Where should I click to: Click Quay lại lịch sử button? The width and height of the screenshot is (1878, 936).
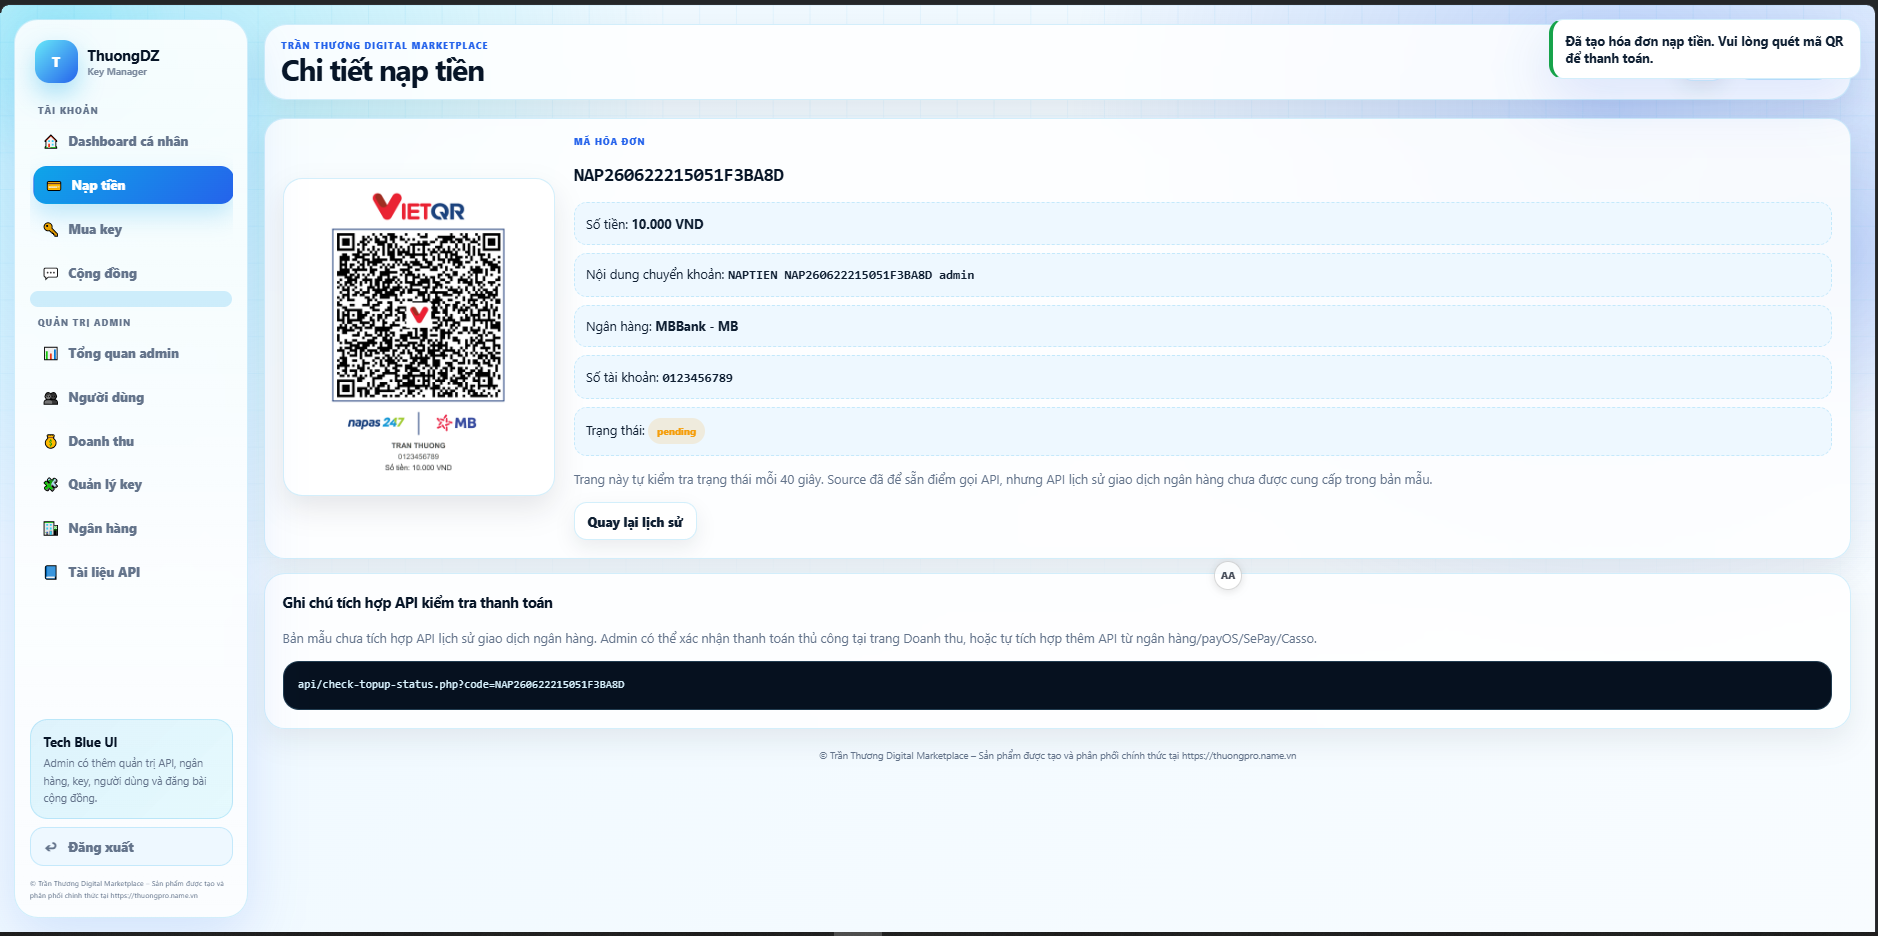tap(635, 522)
